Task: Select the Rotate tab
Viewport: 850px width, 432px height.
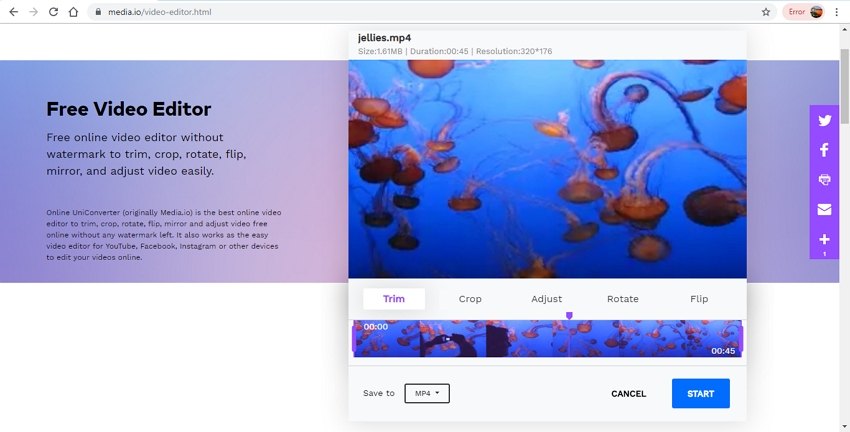Action: point(622,299)
